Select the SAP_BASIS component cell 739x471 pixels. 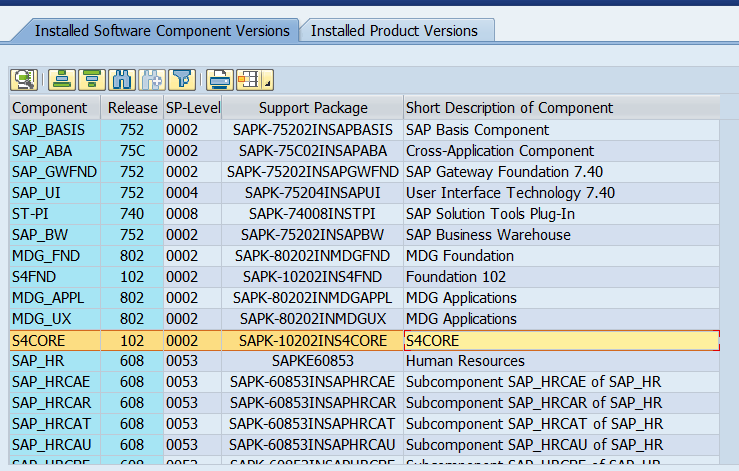coord(55,130)
